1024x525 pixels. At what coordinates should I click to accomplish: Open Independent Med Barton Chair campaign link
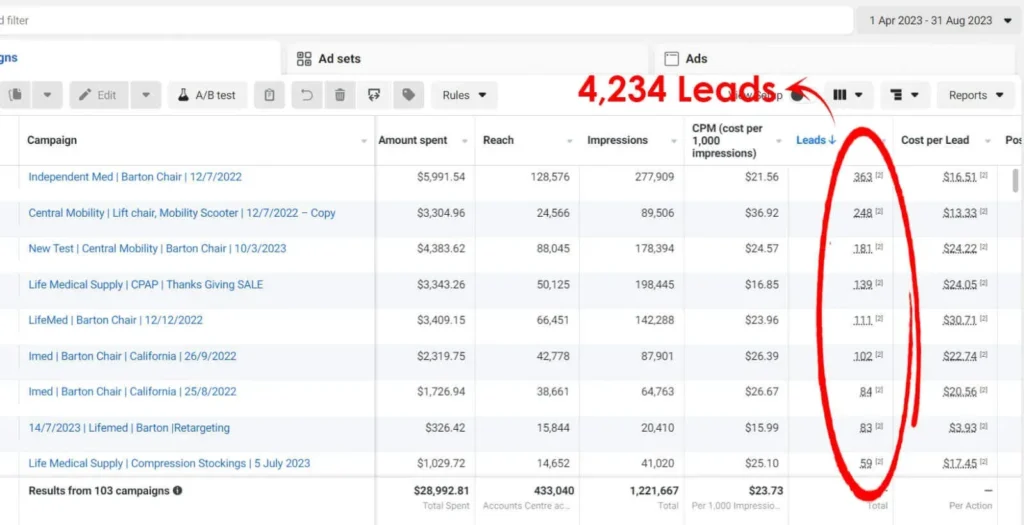click(135, 177)
